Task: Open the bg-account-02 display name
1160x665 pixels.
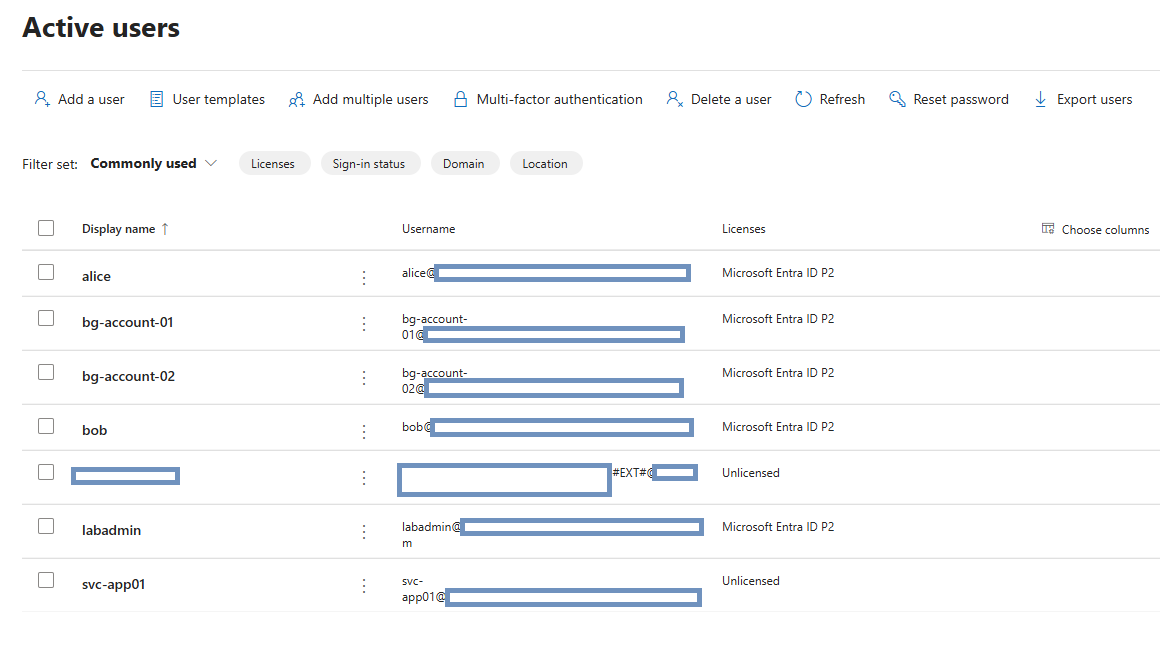Action: coord(128,377)
